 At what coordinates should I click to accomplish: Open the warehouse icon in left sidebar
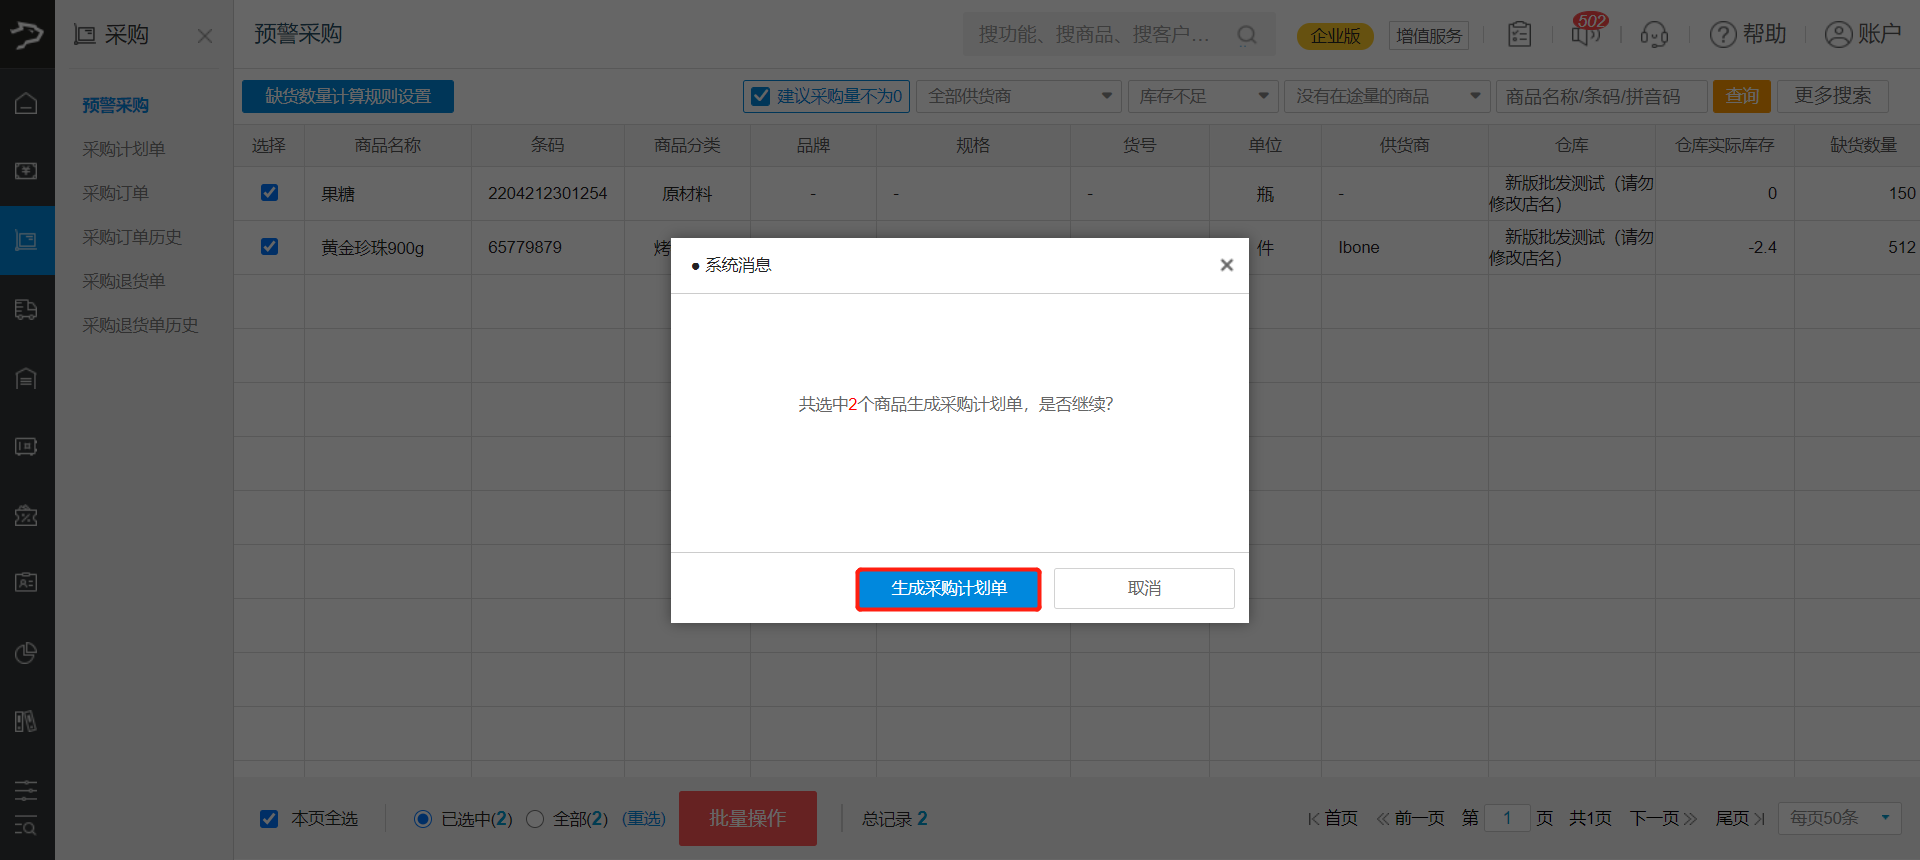click(x=27, y=378)
